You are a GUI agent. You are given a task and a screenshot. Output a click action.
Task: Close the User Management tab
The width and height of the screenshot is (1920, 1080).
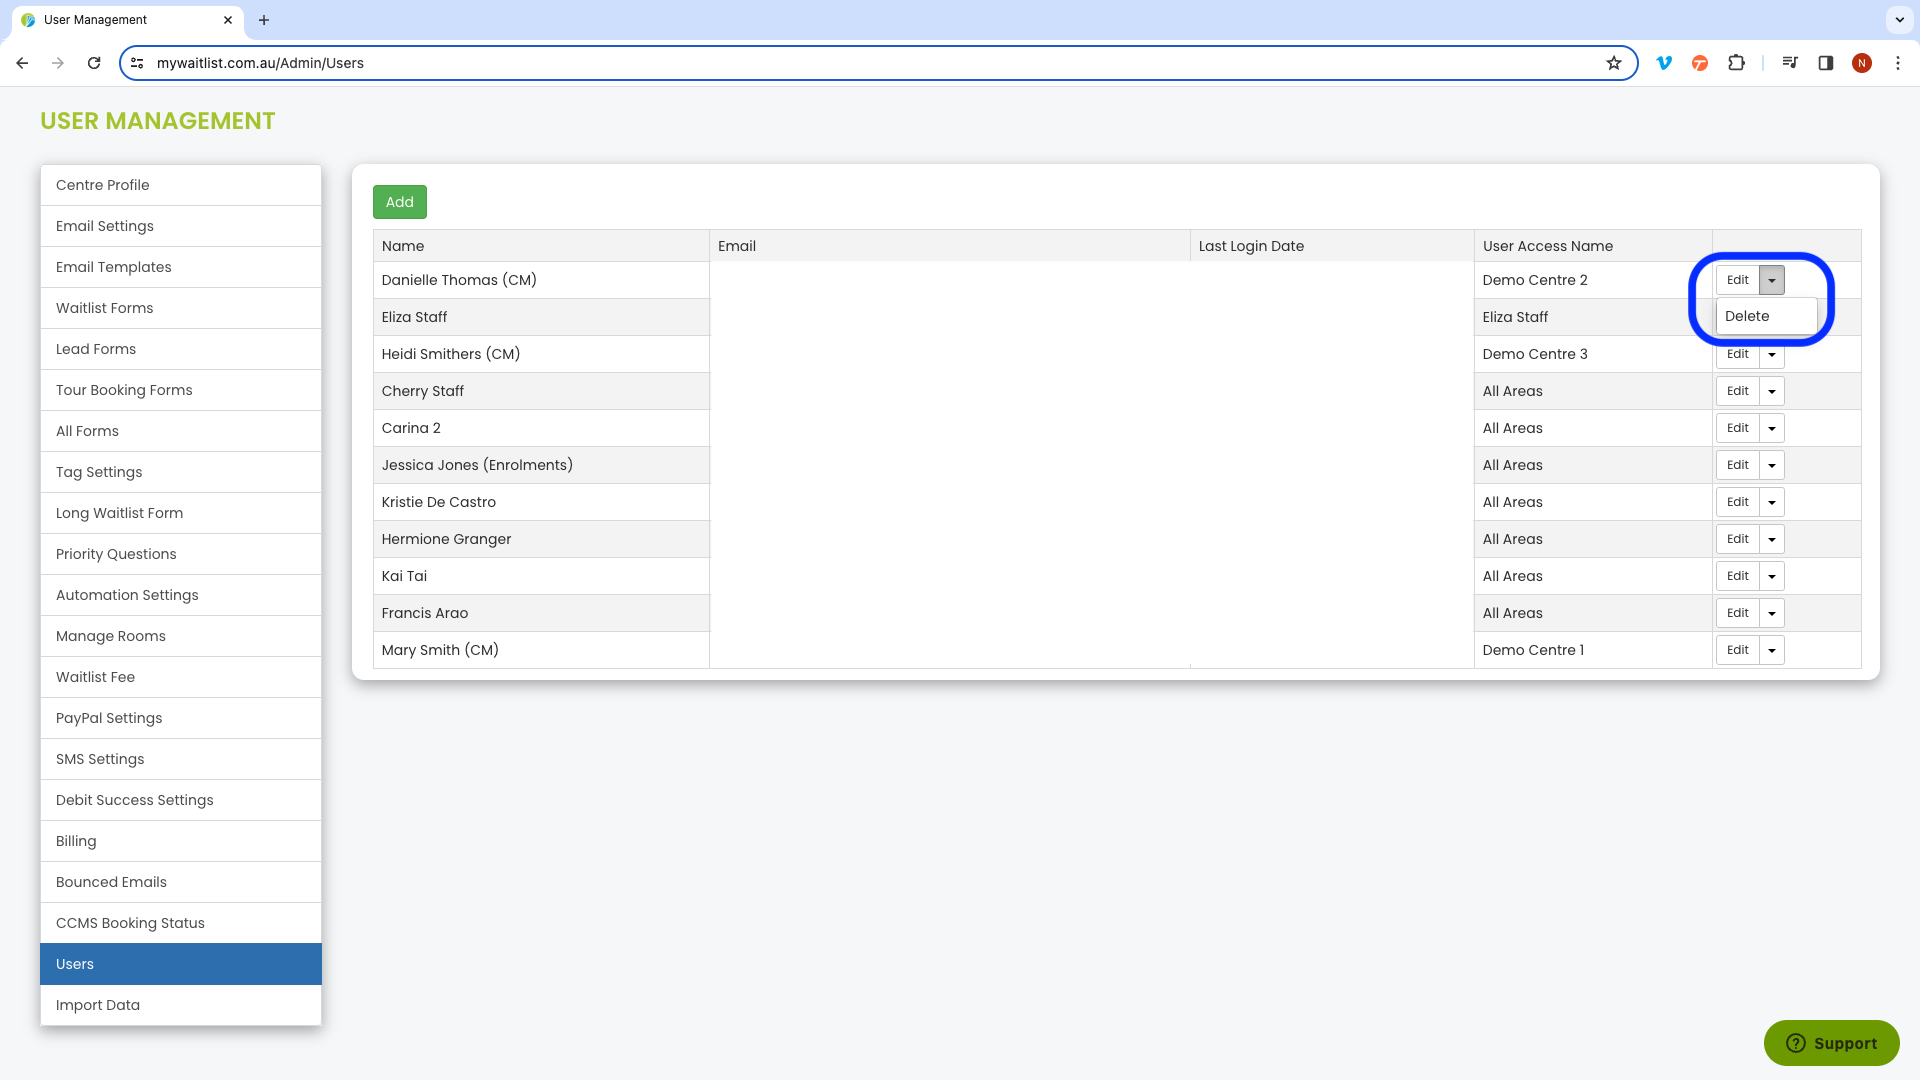point(228,20)
